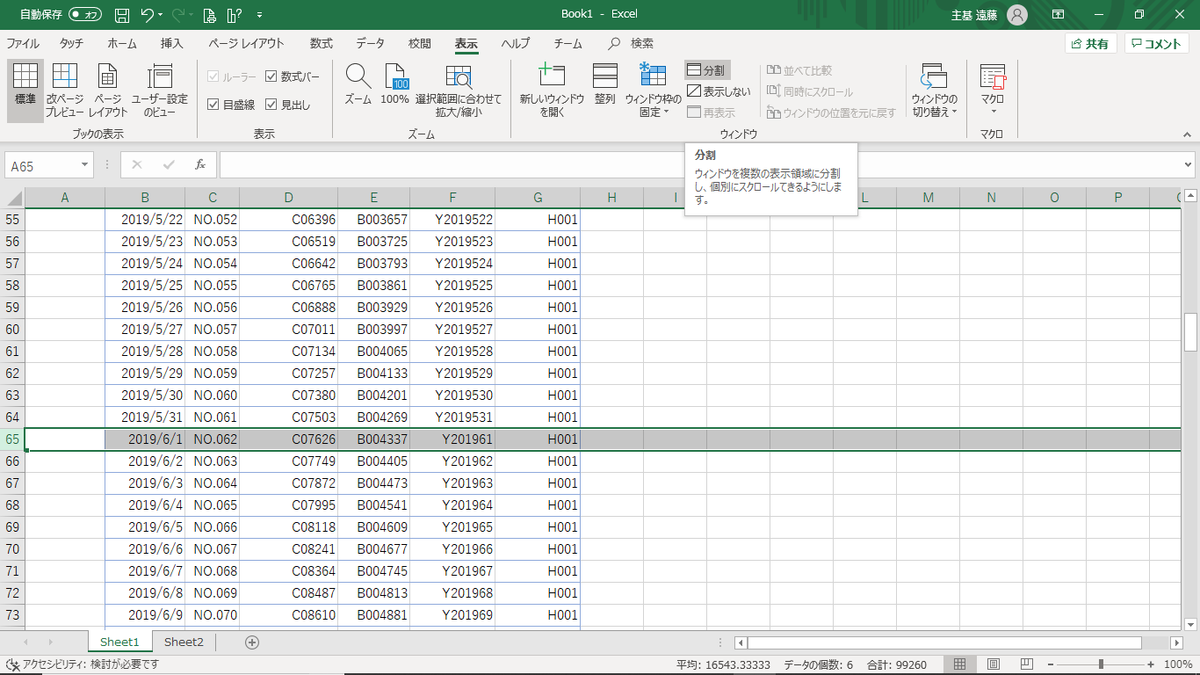Click the Name Box showing A65
Screen dimensions: 1200x675
(x=42, y=166)
